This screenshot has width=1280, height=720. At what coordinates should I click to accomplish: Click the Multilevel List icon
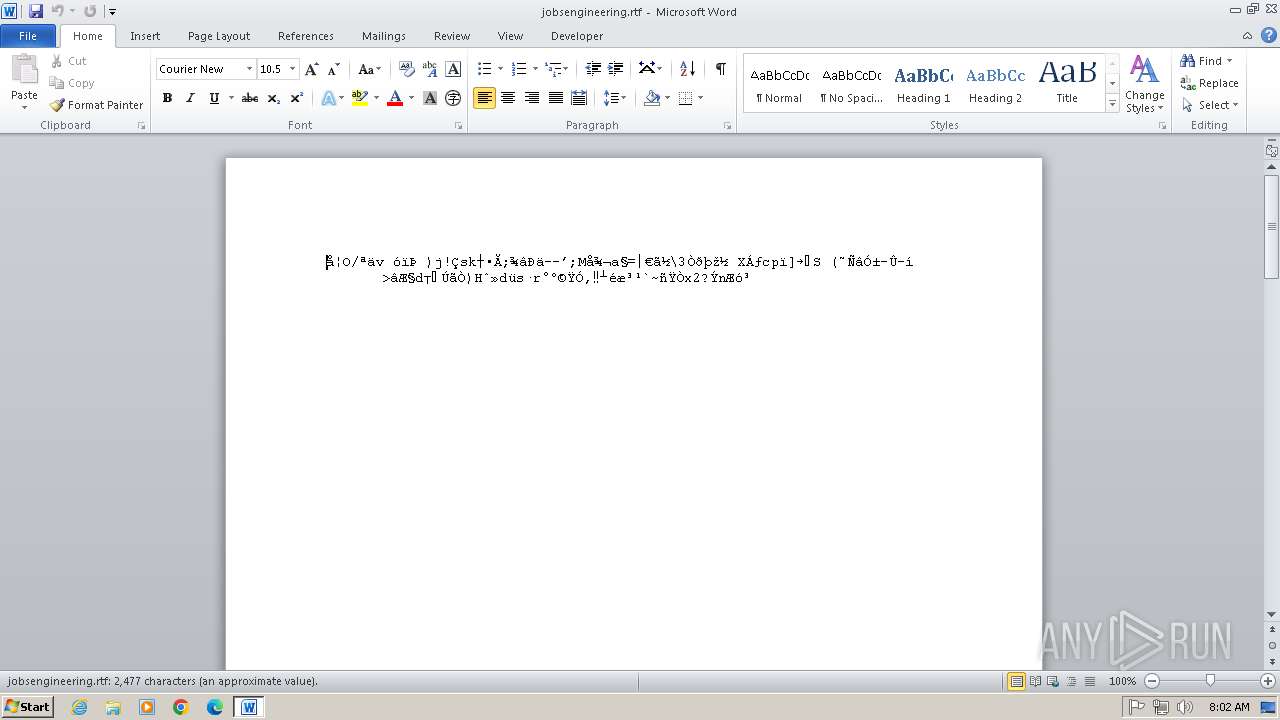[x=553, y=69]
